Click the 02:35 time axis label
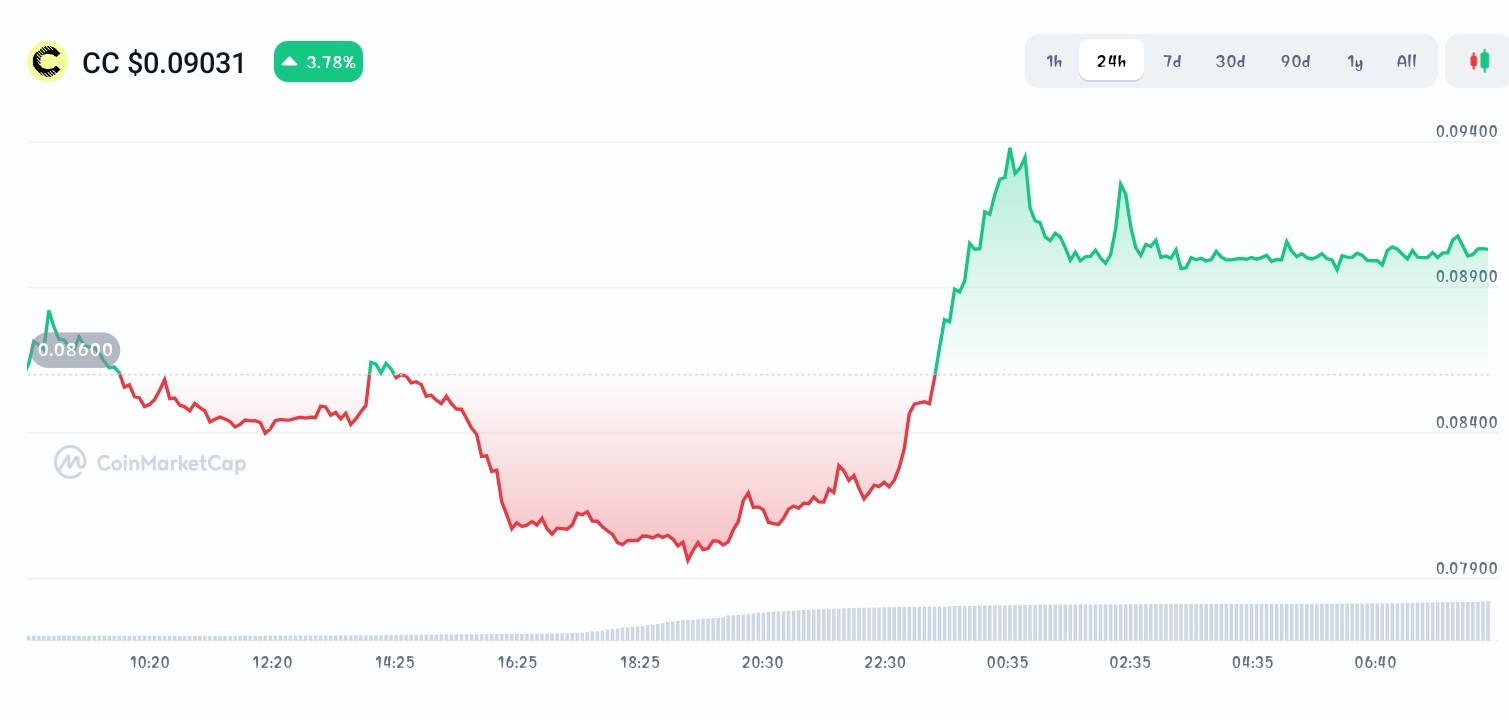This screenshot has height=720, width=1509. 1130,662
